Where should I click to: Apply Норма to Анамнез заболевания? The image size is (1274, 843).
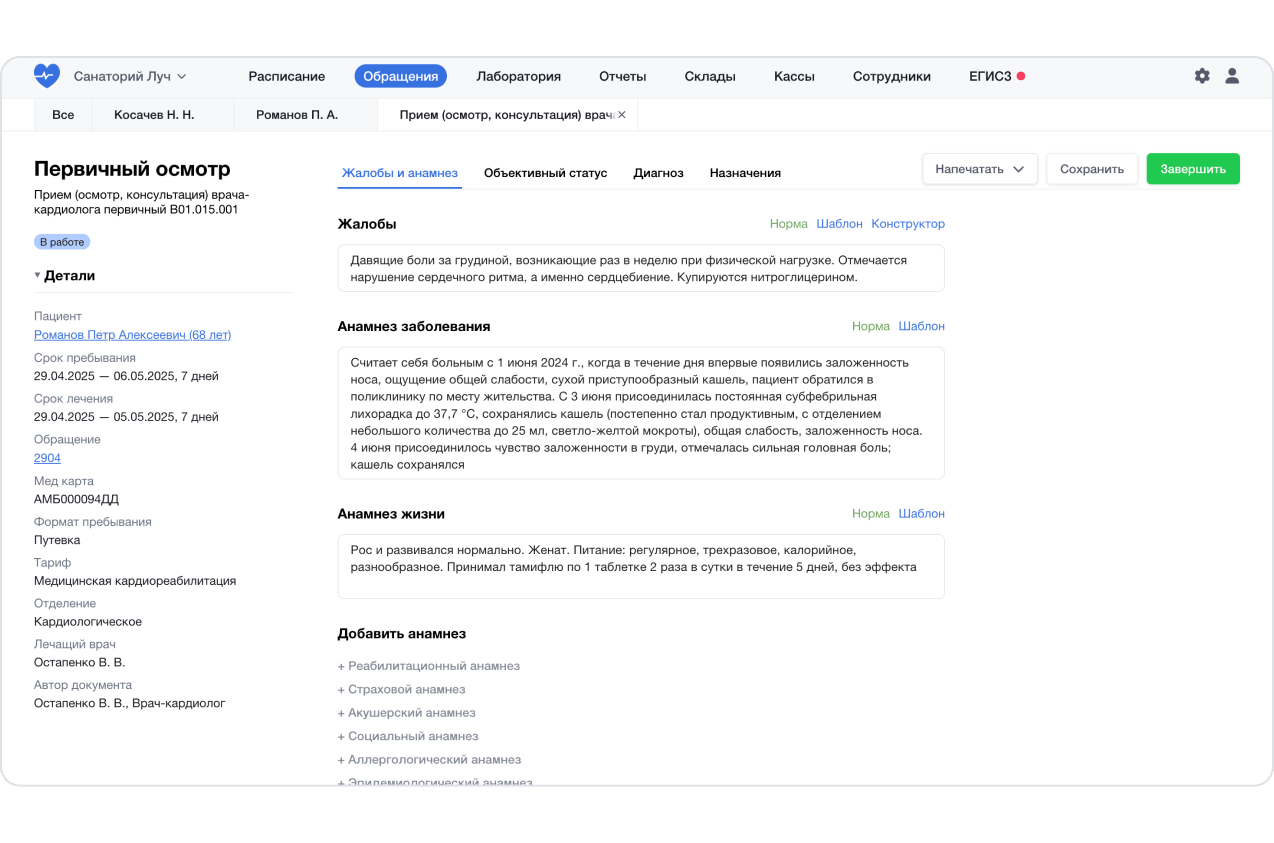[x=870, y=326]
